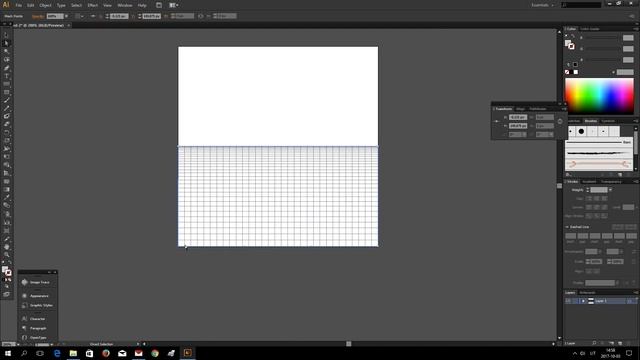The height and width of the screenshot is (360, 640).
Task: Click the Opacity link in control bar
Action: (x=38, y=16)
